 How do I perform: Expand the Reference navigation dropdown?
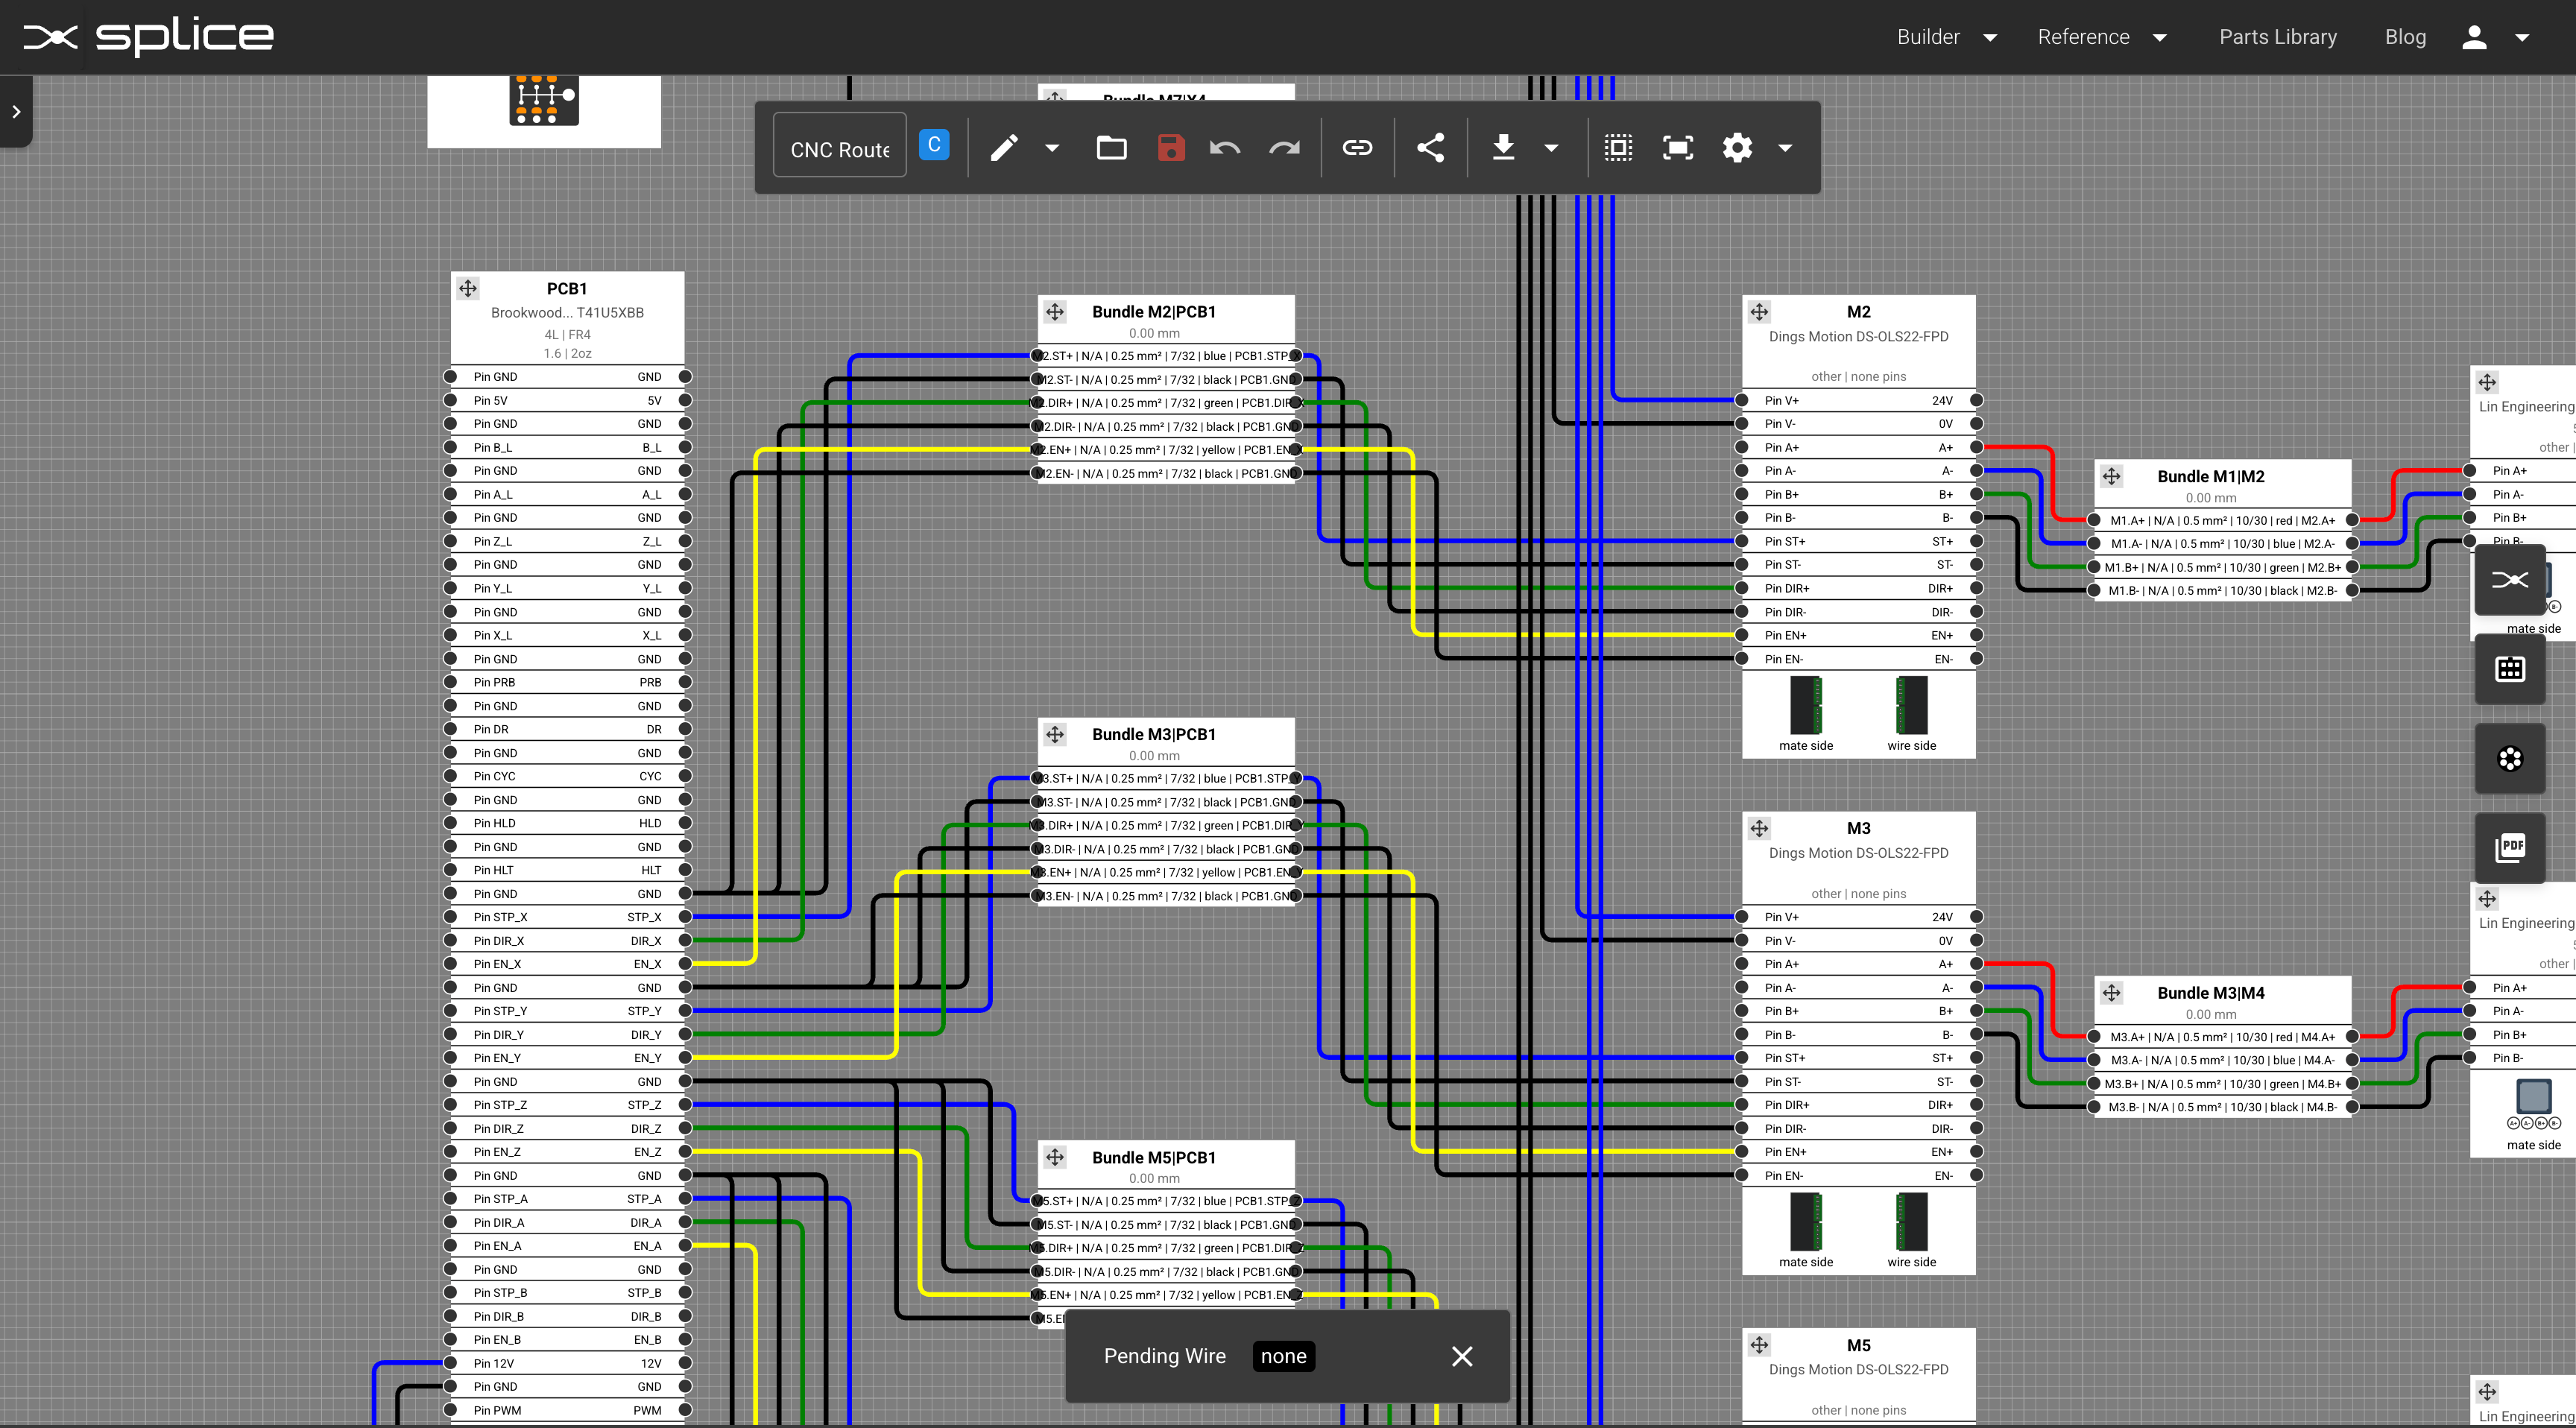coord(2160,36)
